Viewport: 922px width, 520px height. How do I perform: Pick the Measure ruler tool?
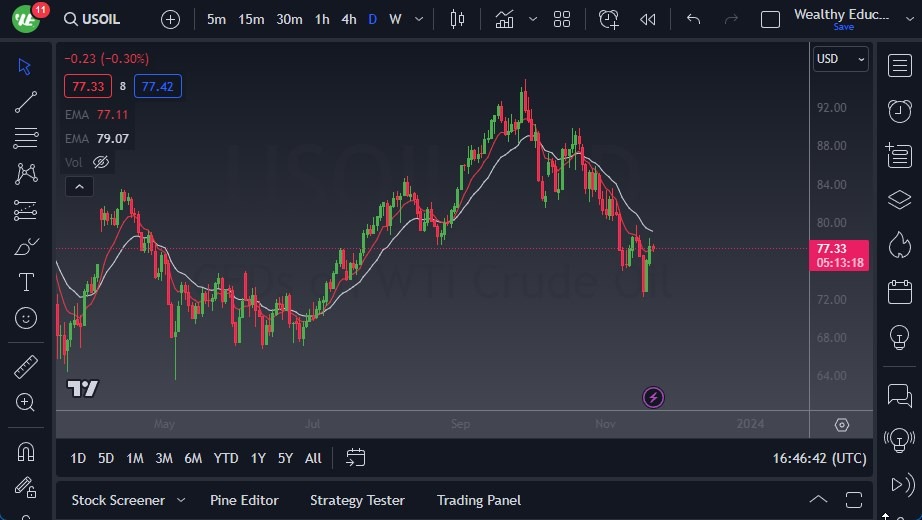(26, 367)
